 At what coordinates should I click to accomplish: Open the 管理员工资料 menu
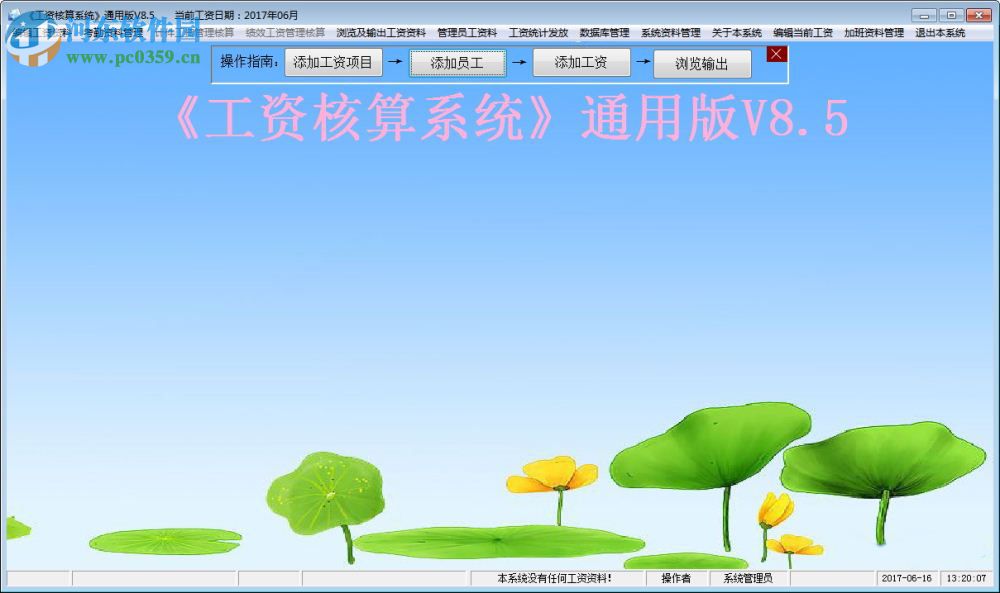pos(466,31)
